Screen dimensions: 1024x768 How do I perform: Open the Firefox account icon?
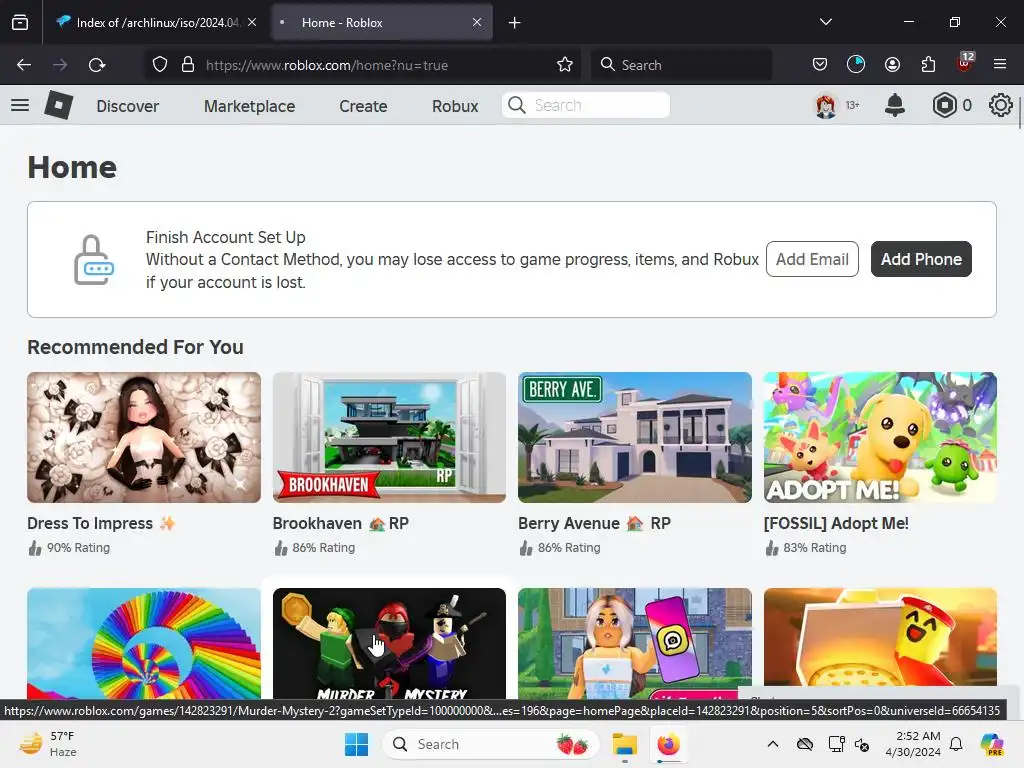point(892,64)
